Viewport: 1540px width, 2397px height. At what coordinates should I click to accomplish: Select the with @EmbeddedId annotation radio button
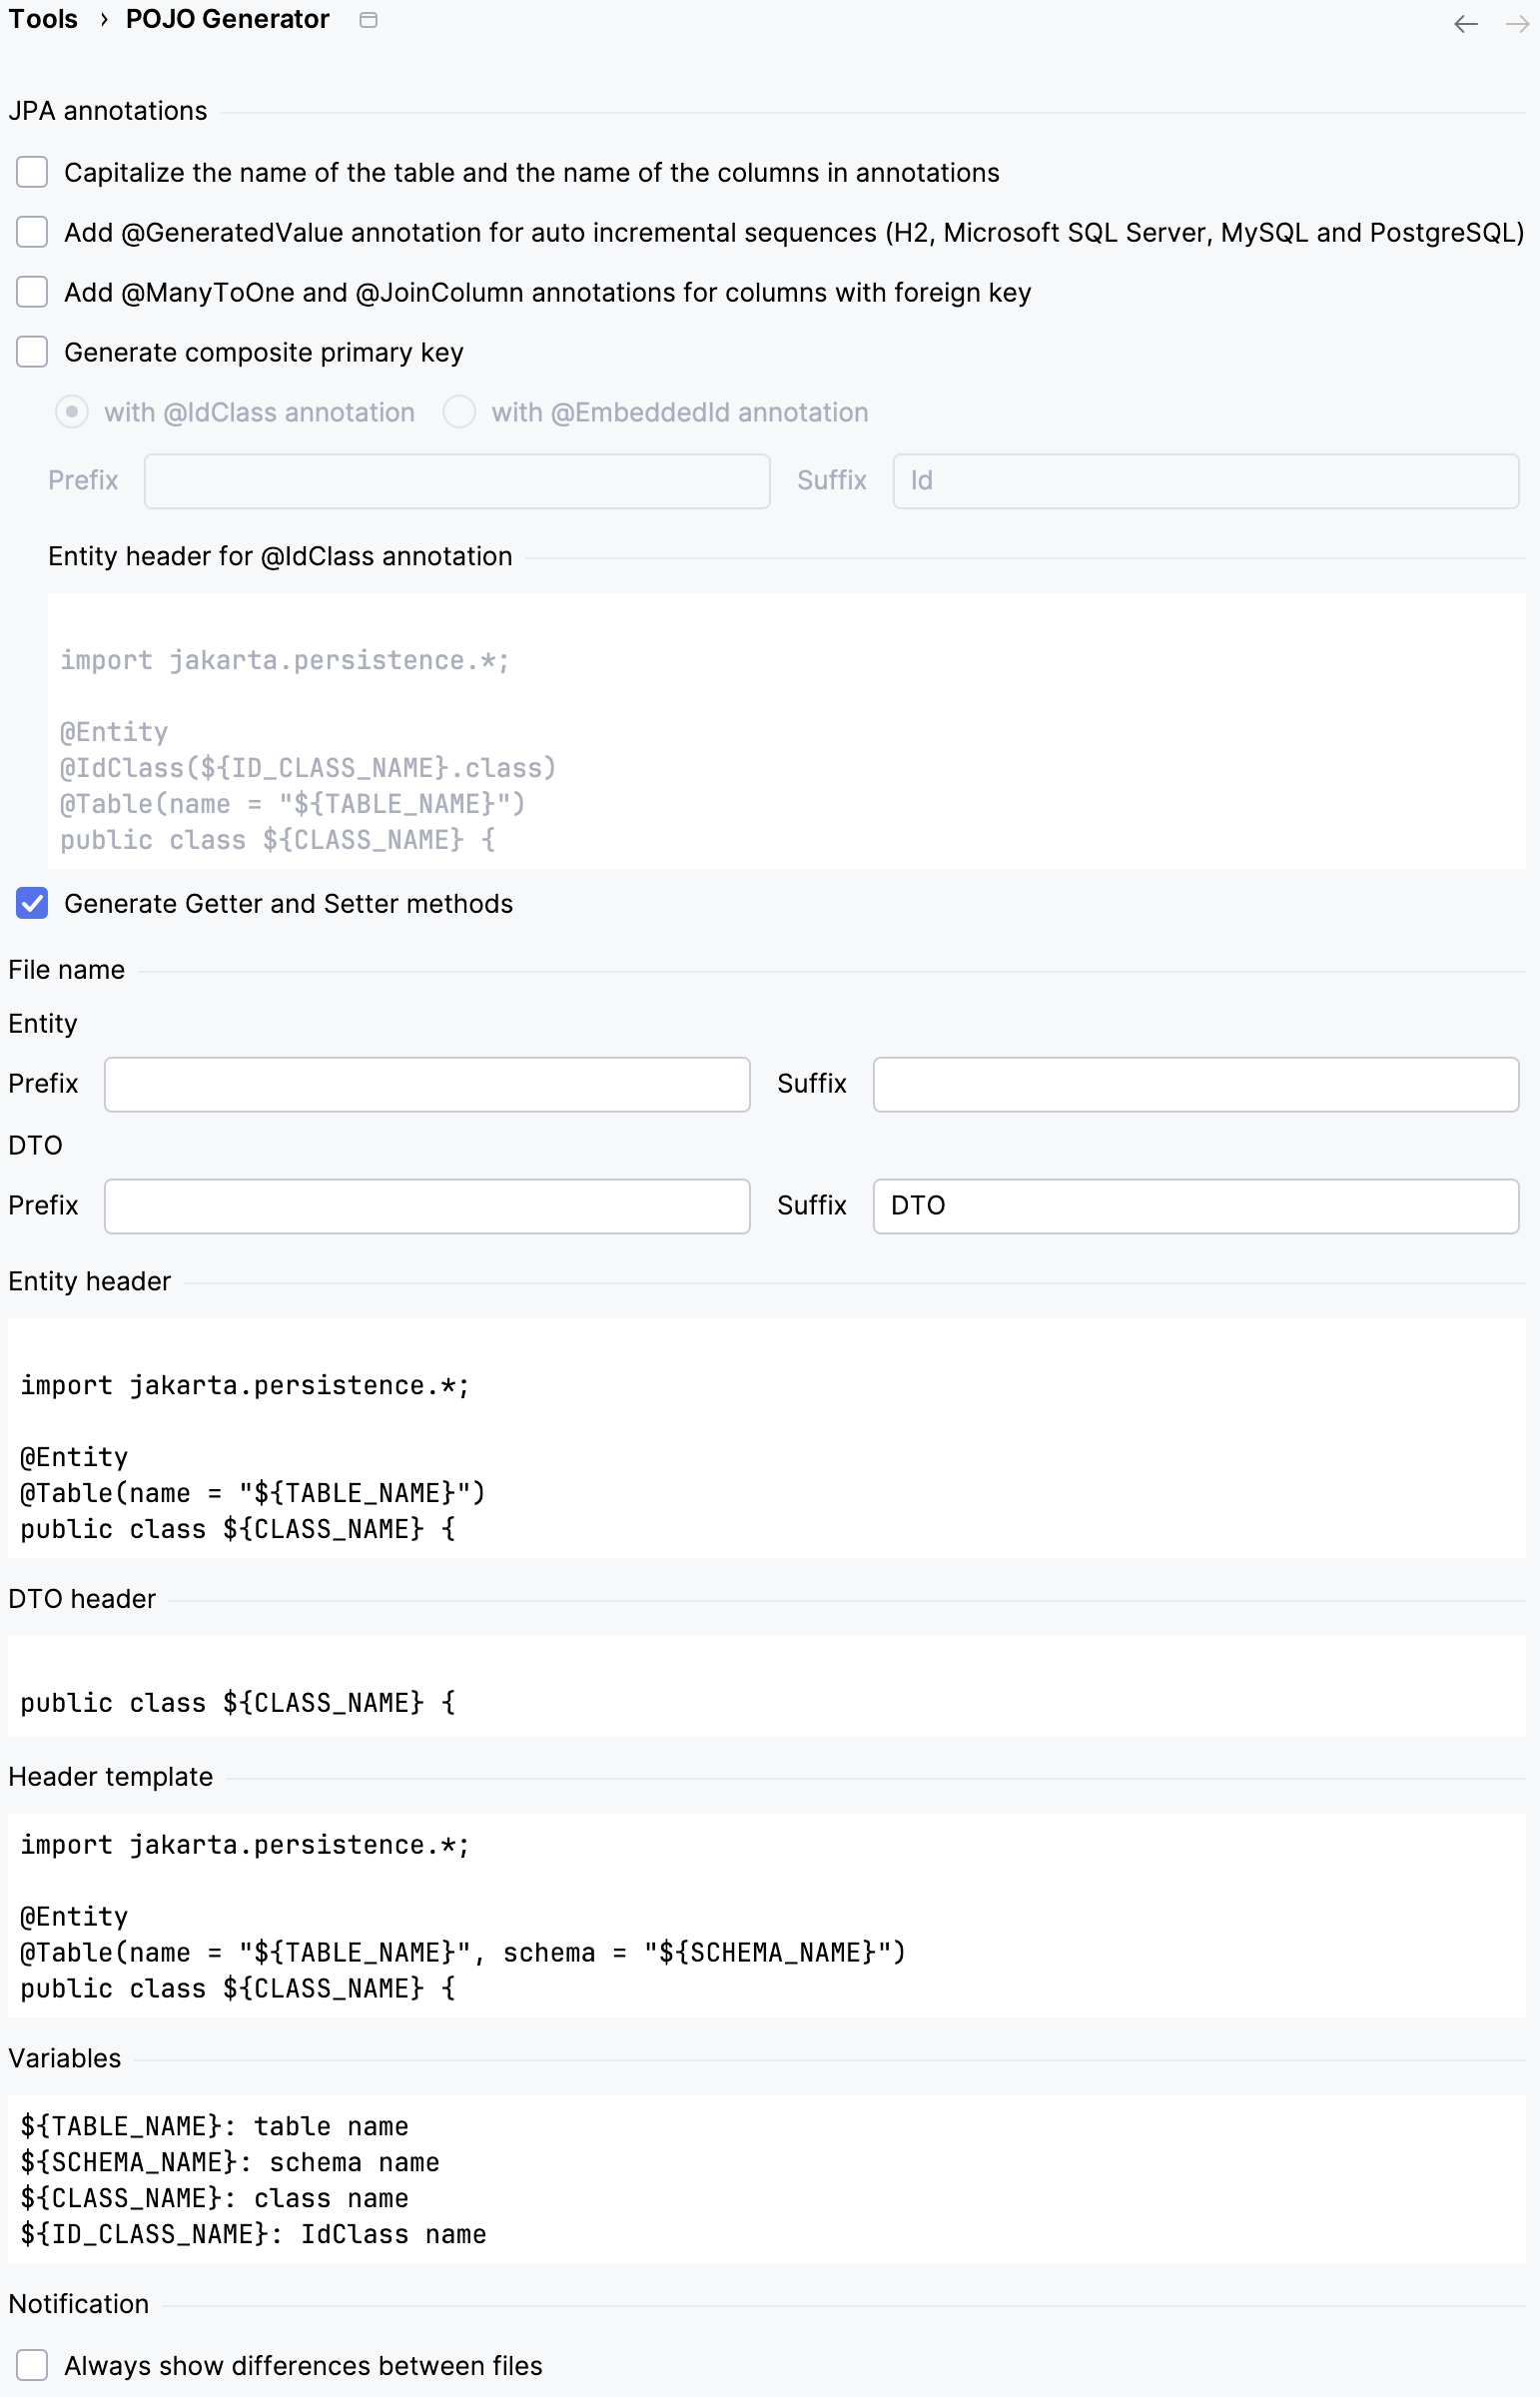[459, 412]
